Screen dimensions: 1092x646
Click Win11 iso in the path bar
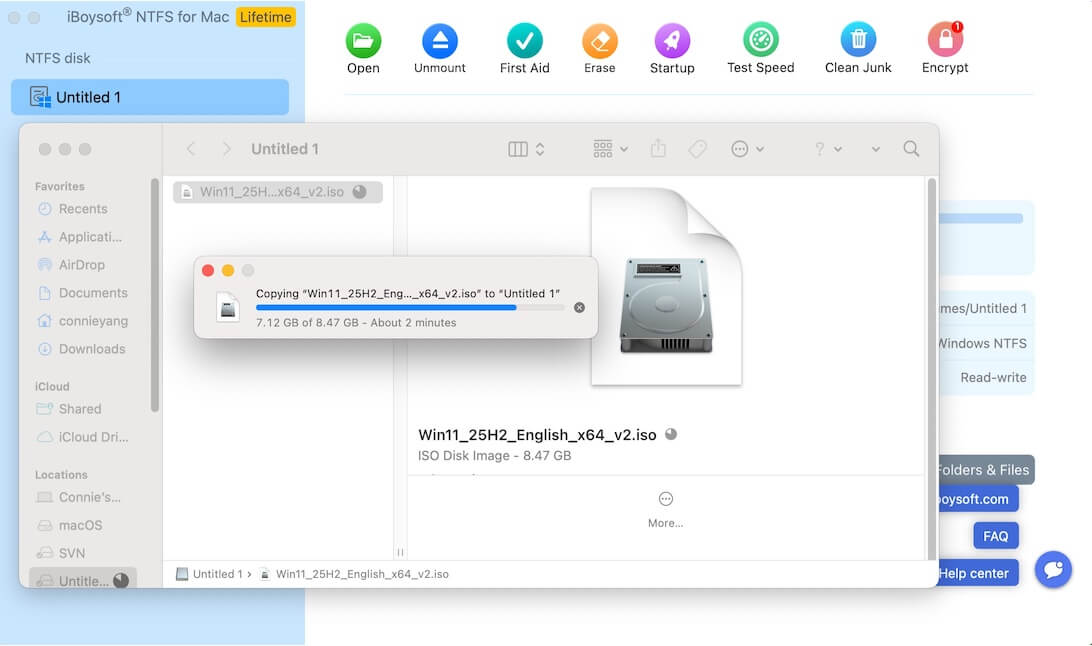(354, 574)
